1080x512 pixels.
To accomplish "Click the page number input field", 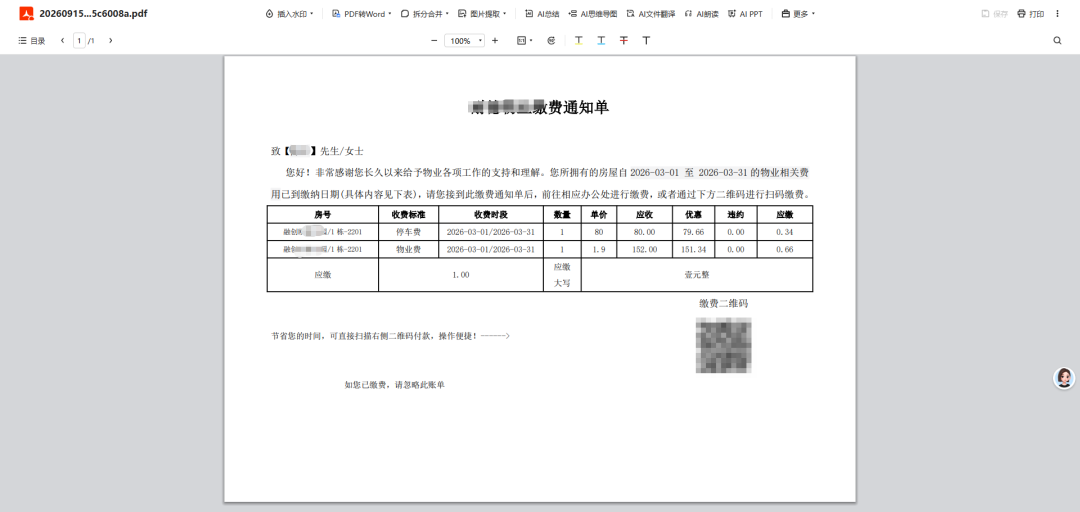I will (x=80, y=41).
